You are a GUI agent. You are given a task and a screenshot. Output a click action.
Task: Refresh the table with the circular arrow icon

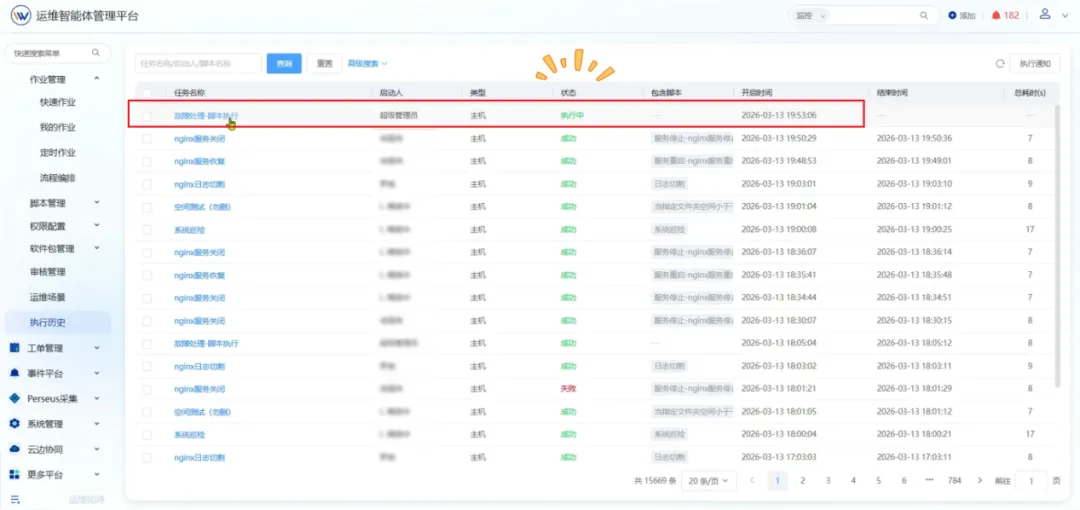[999, 63]
